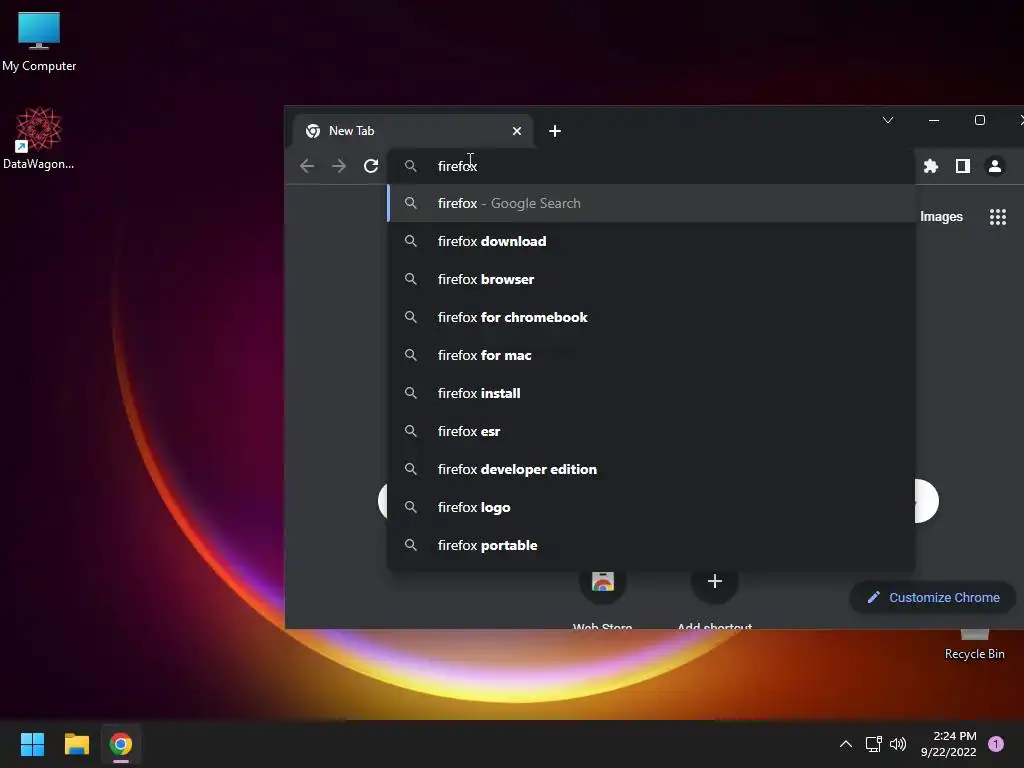Open the notification badge in tray
Viewport: 1024px width, 768px height.
pos(996,744)
